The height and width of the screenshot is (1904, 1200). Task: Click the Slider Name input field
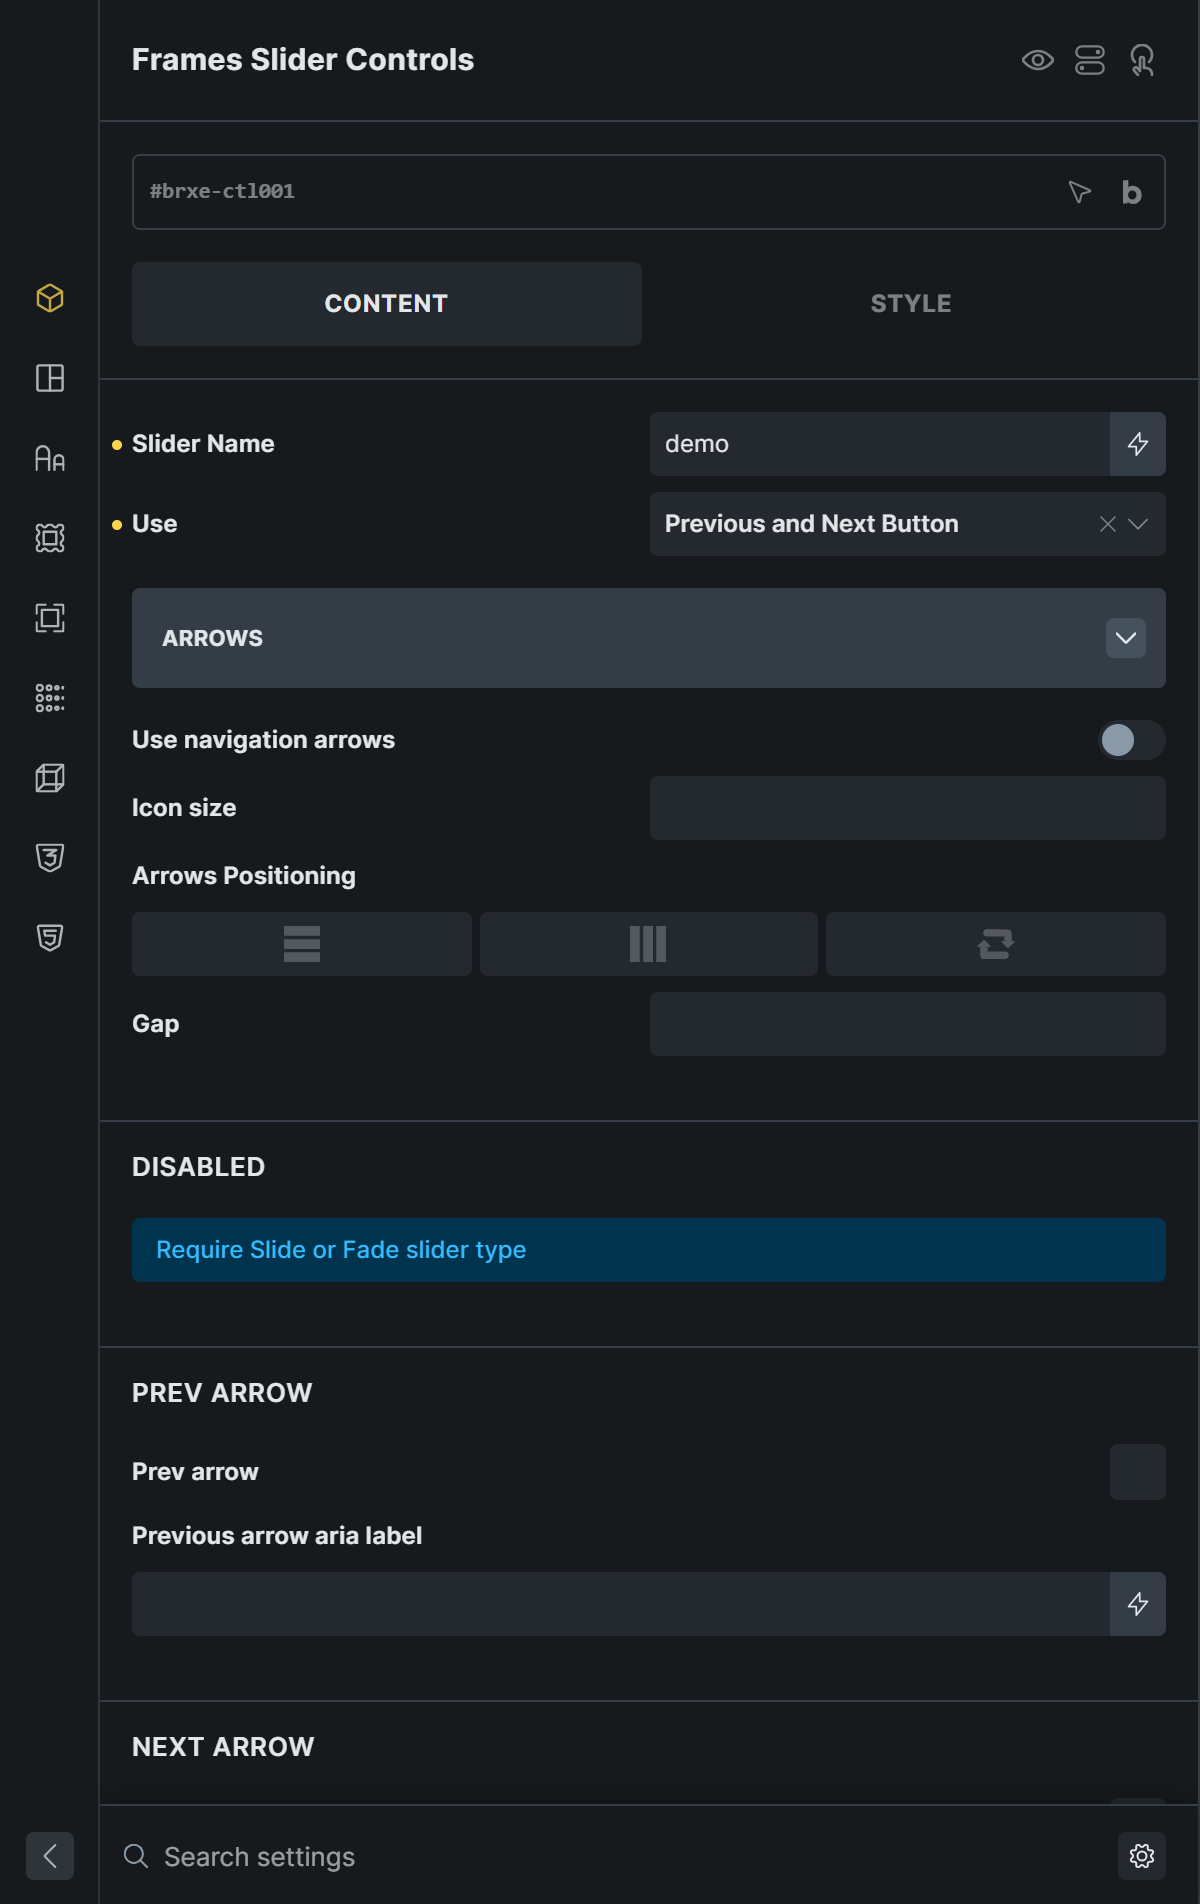coord(880,444)
